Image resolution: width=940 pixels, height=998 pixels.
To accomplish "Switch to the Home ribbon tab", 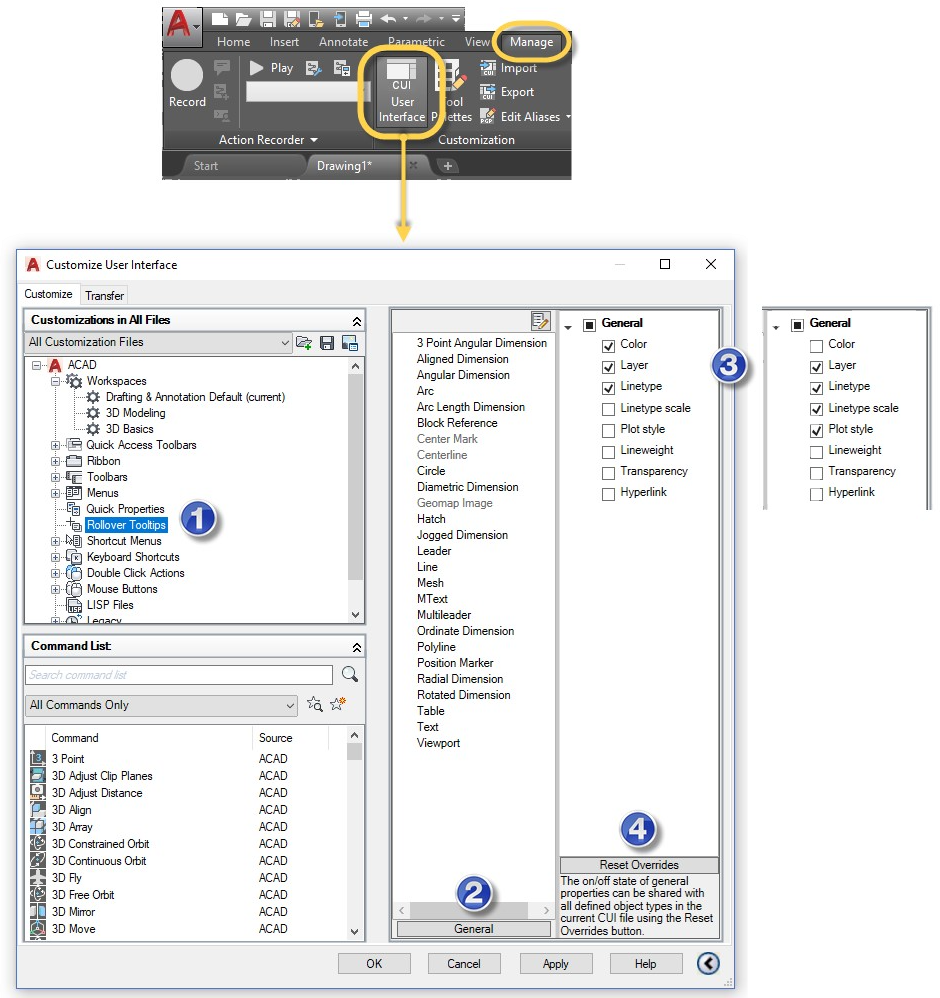I will pos(234,42).
